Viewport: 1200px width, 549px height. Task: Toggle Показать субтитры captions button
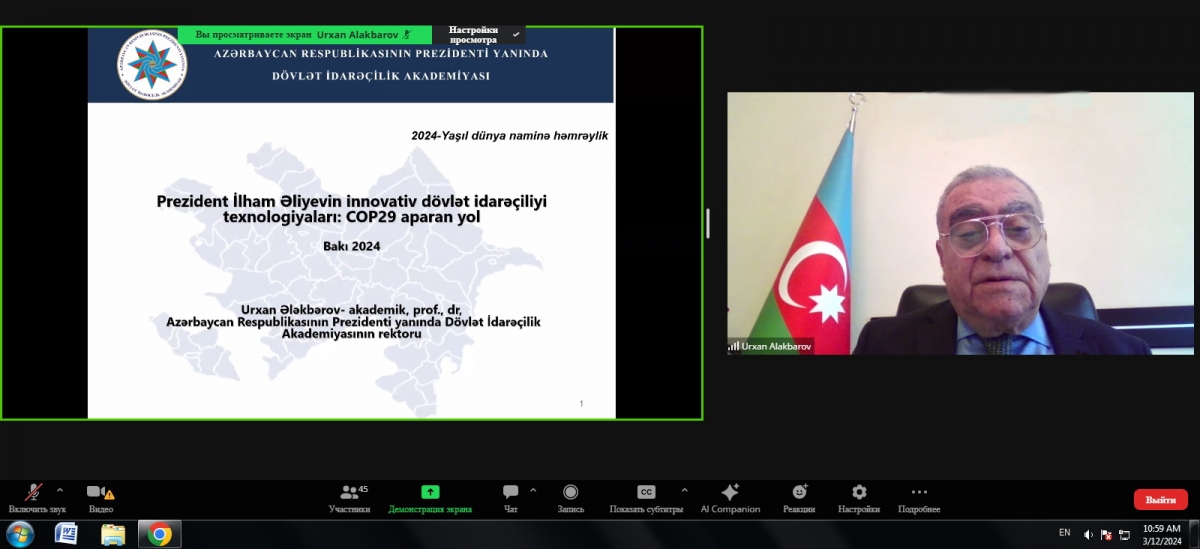pos(646,498)
